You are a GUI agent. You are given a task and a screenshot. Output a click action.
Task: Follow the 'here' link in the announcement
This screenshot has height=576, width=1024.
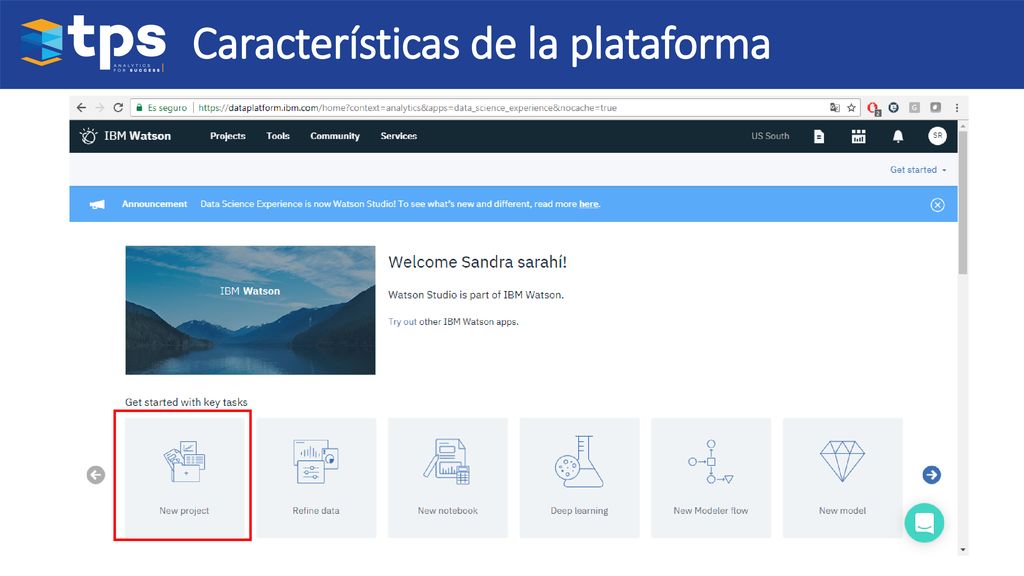click(x=588, y=204)
